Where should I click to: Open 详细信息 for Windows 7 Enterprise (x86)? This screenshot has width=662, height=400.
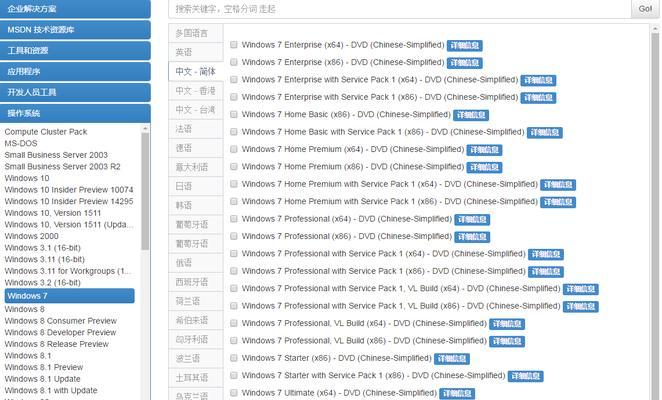(x=464, y=63)
